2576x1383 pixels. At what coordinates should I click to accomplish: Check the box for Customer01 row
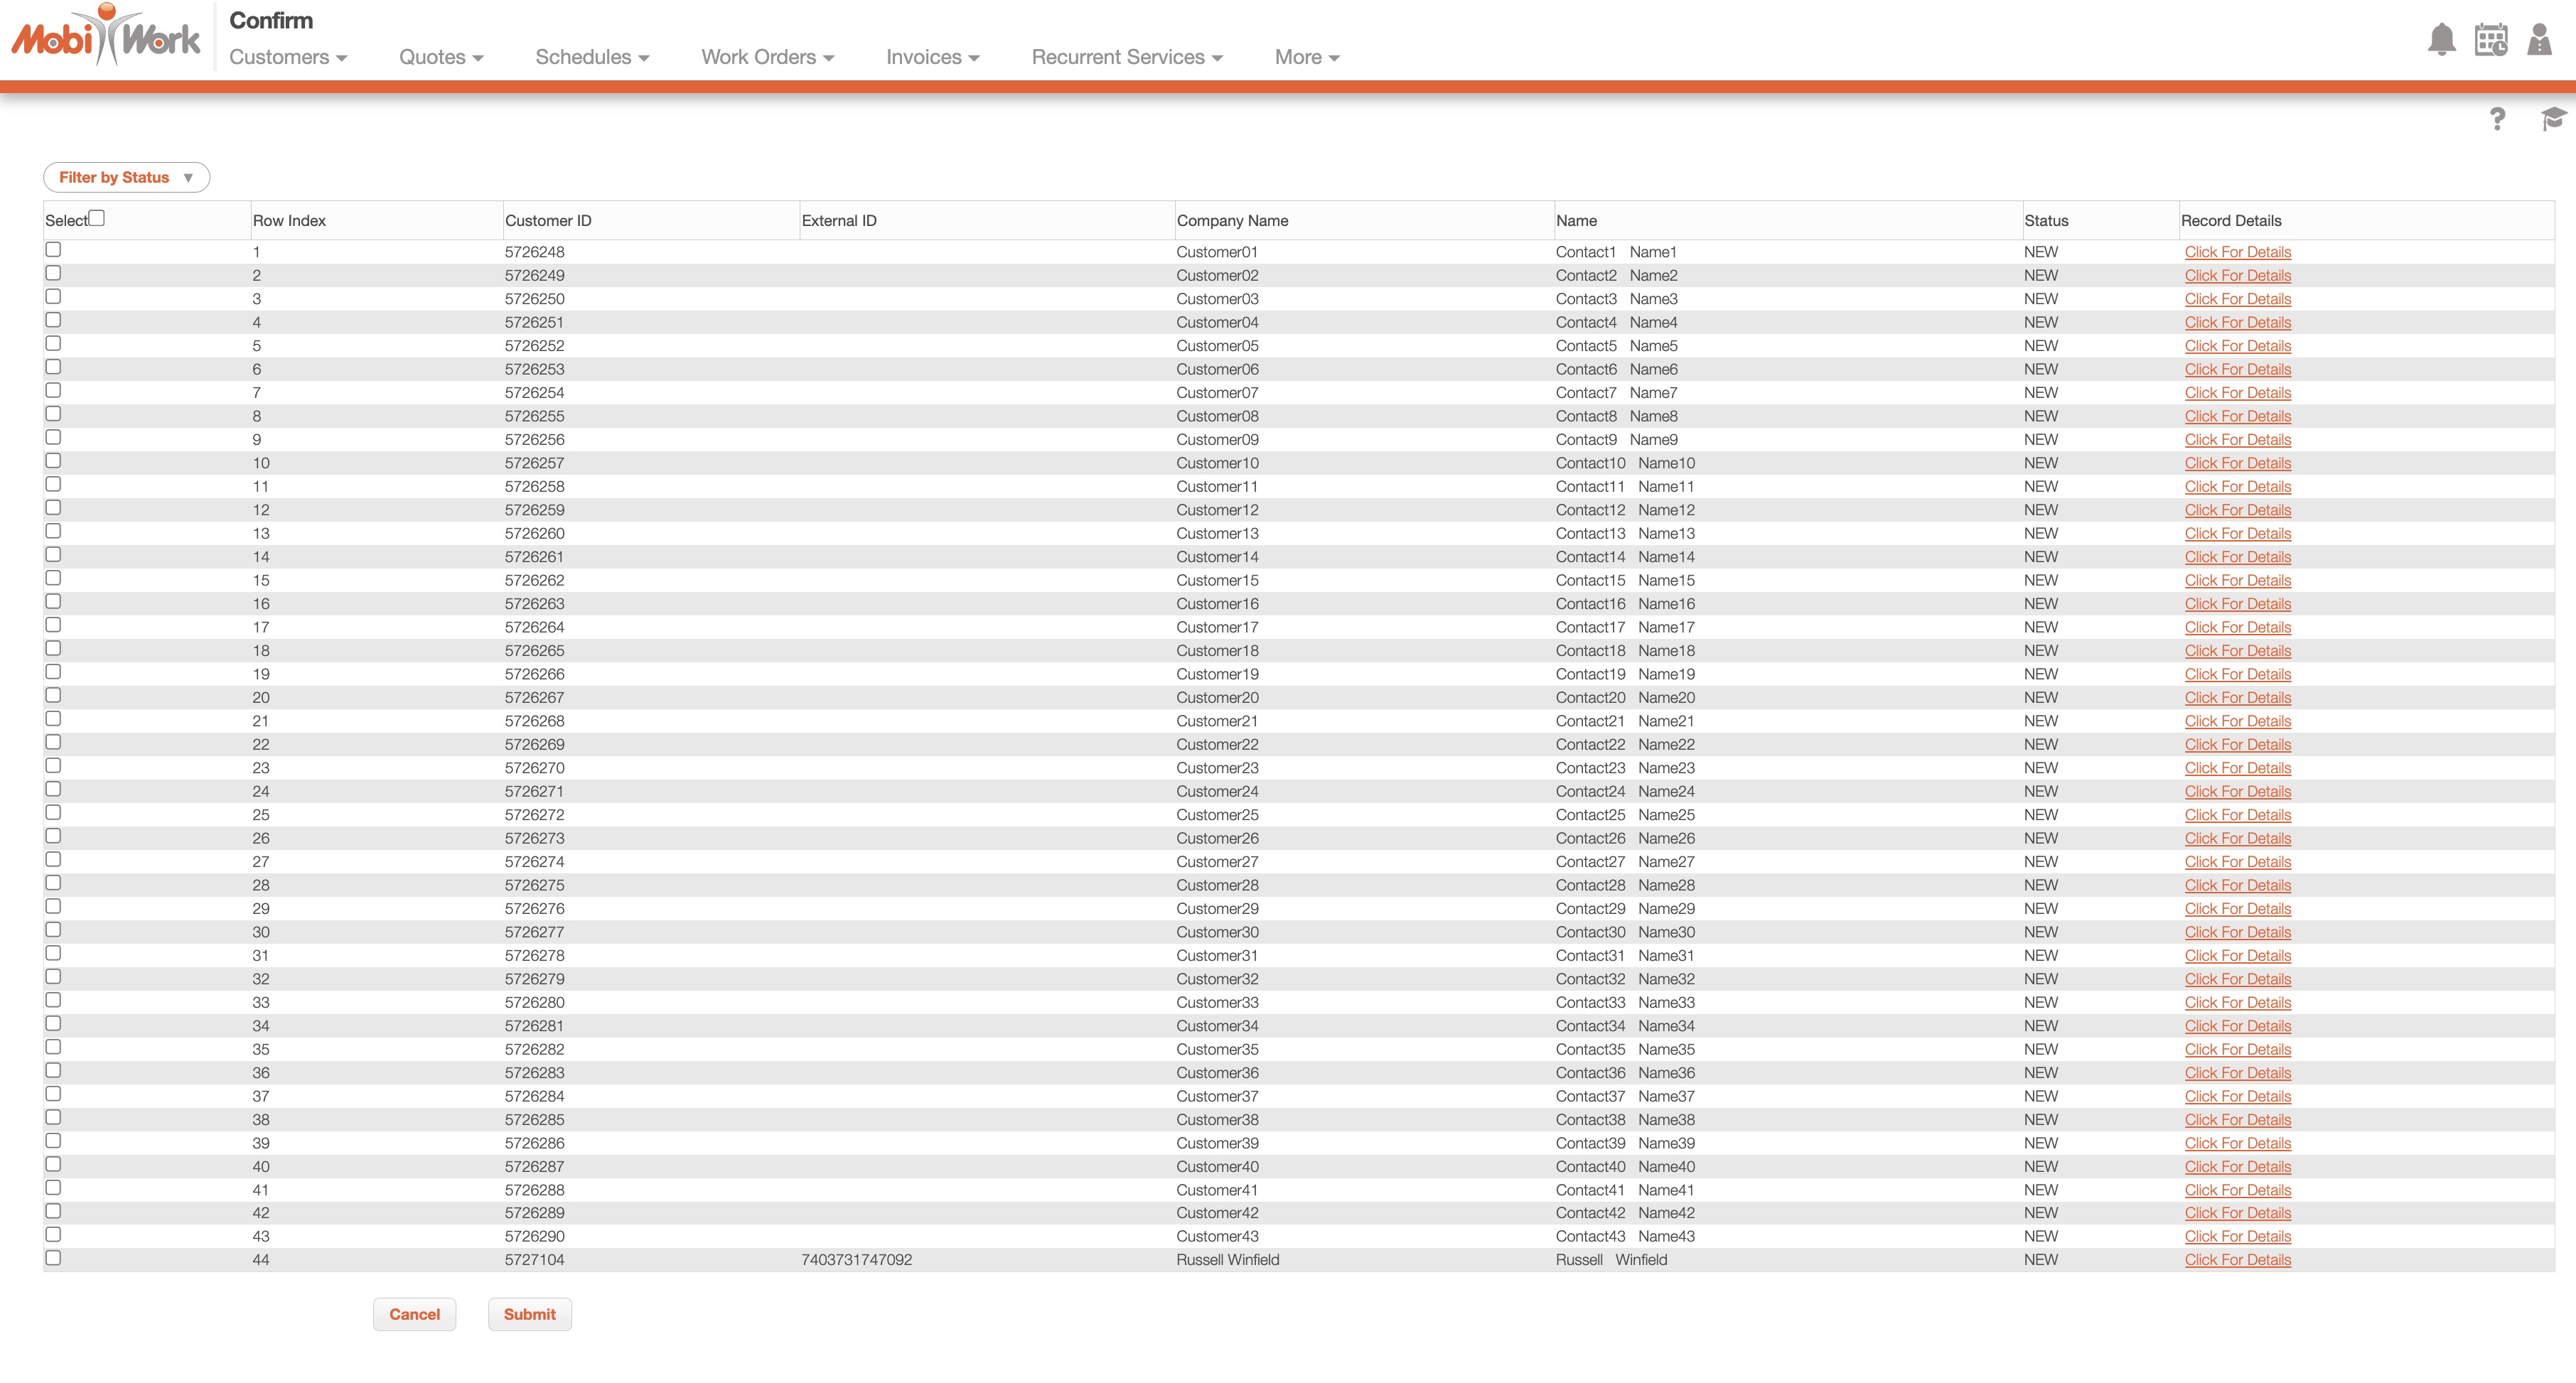(54, 250)
